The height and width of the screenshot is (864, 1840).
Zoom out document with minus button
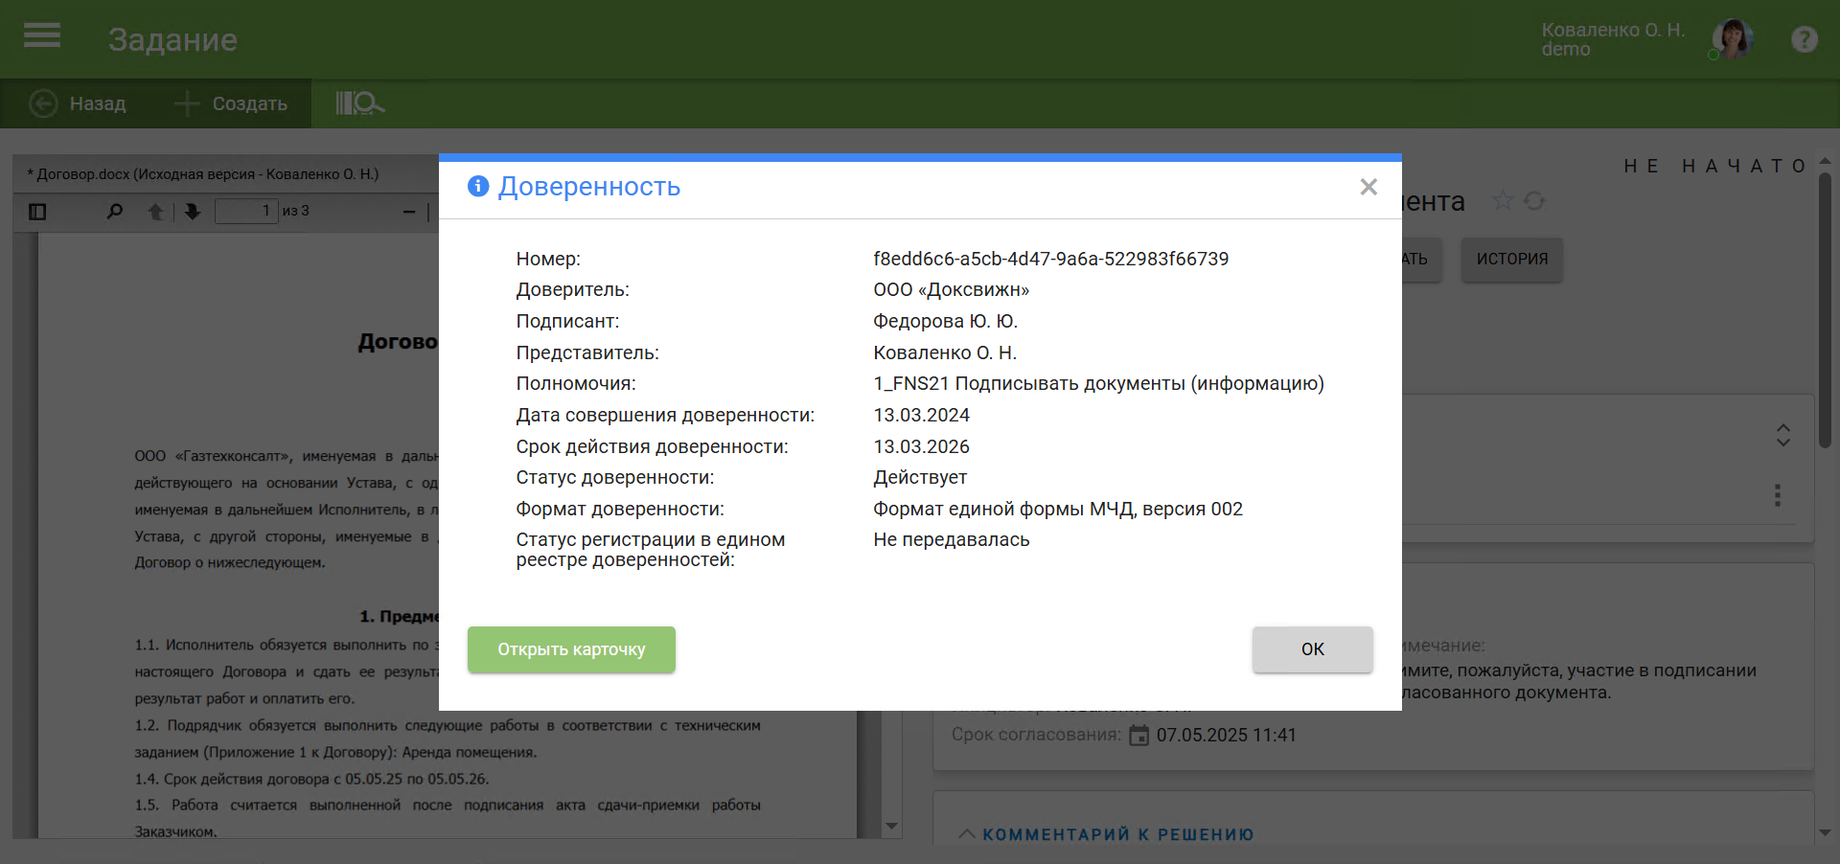click(x=409, y=211)
